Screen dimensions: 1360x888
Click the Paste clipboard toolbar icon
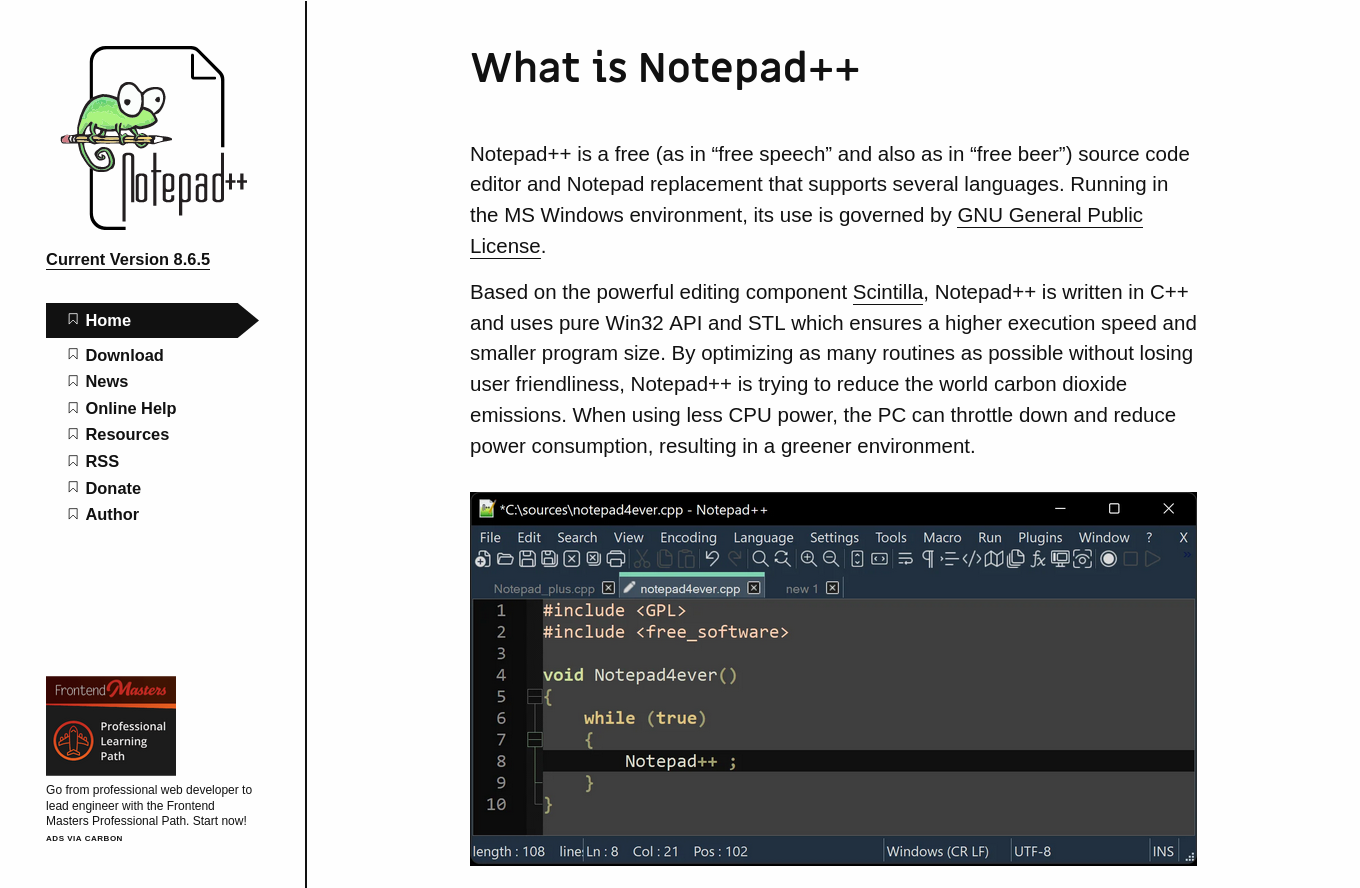coord(686,559)
